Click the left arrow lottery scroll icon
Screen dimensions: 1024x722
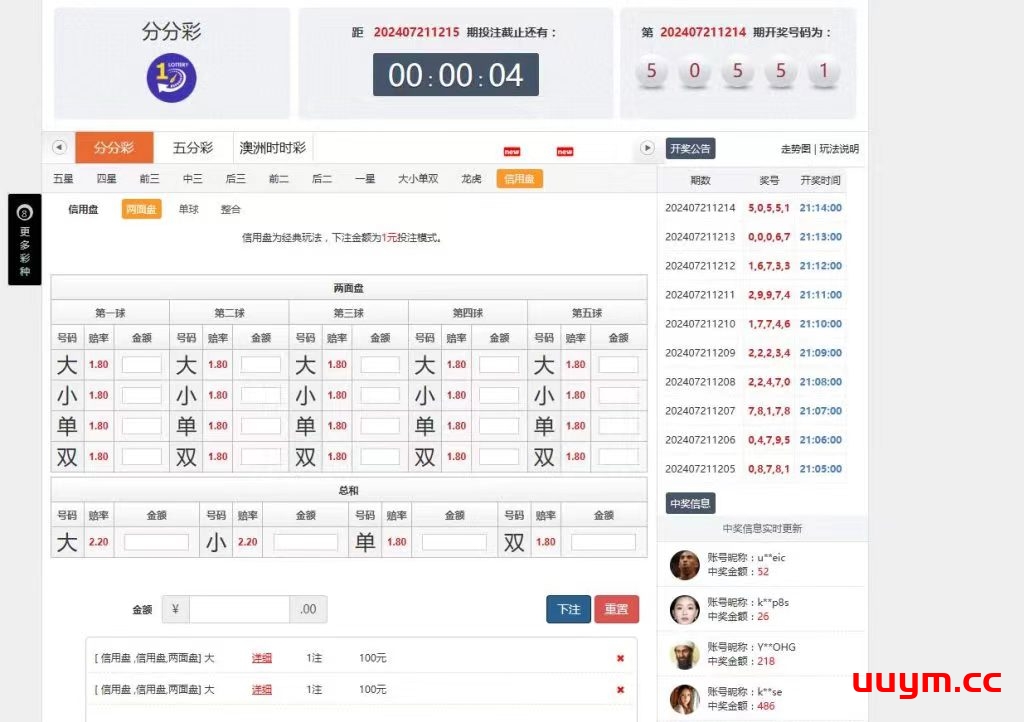(x=59, y=148)
